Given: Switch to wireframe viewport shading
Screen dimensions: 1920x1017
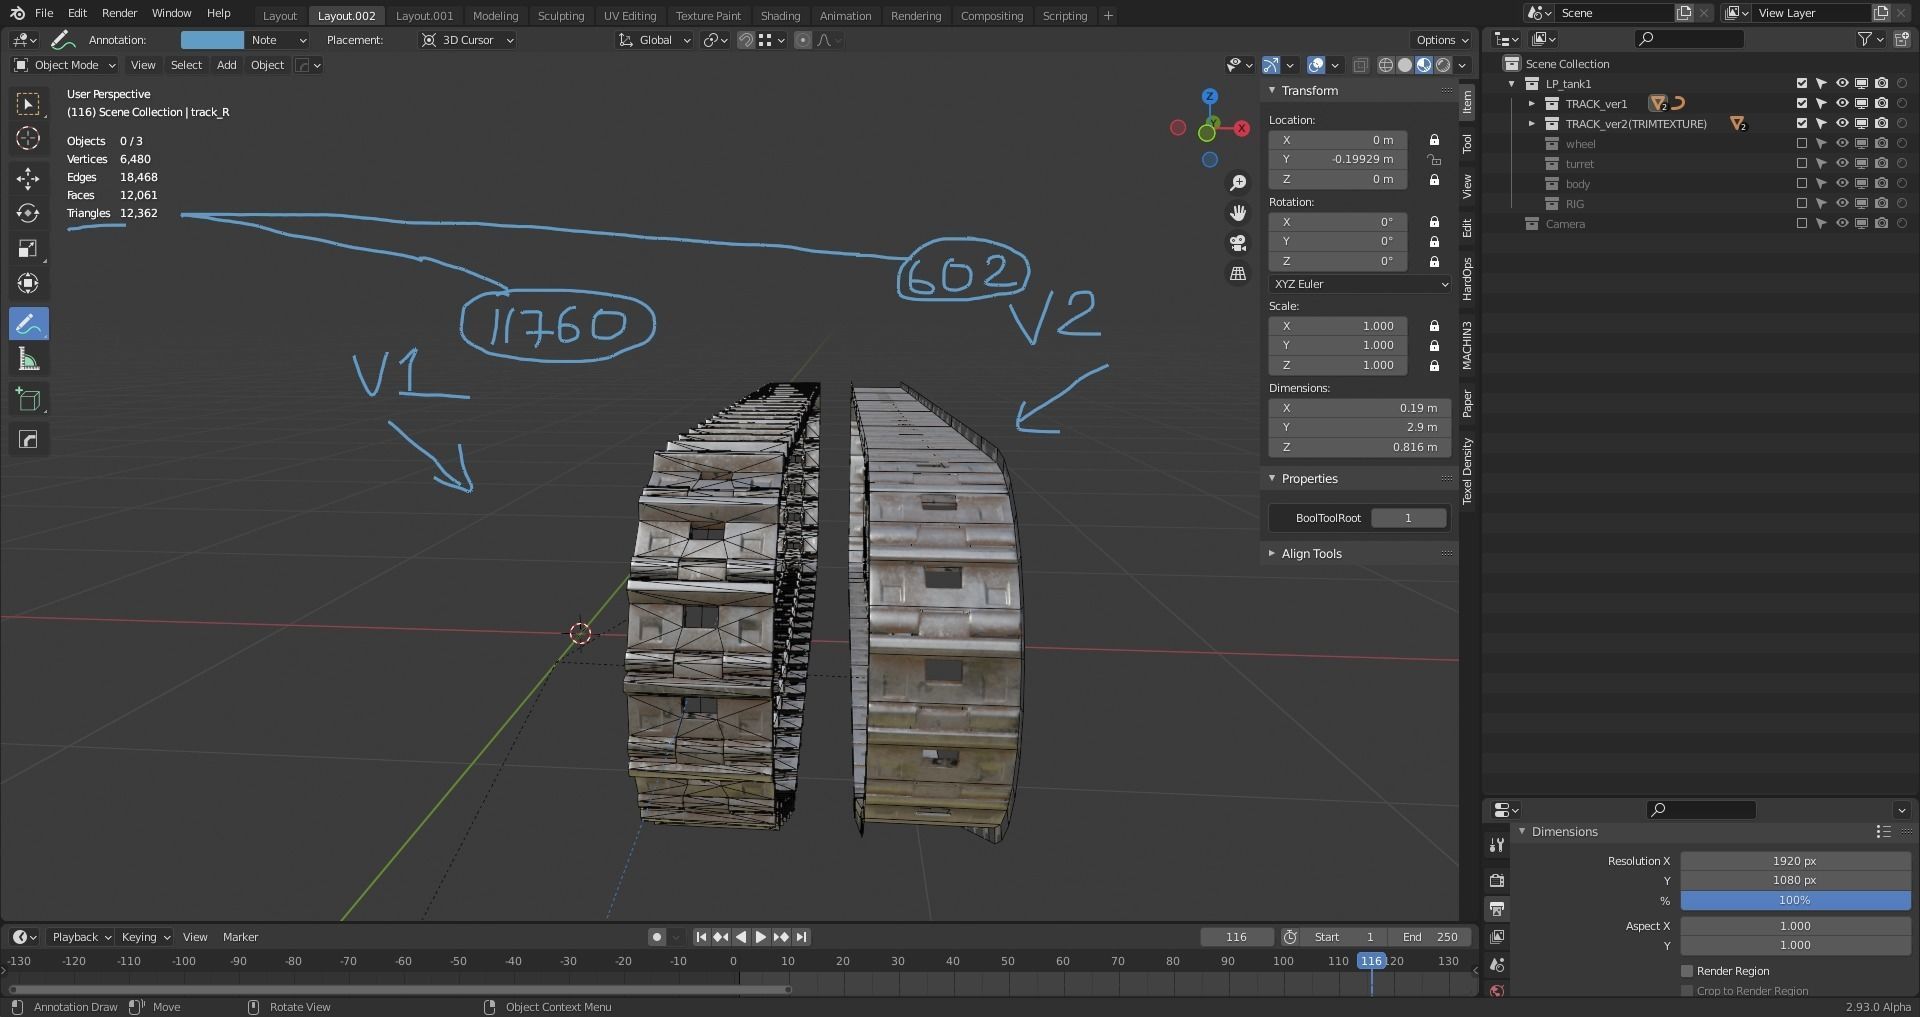Looking at the screenshot, I should [1386, 65].
